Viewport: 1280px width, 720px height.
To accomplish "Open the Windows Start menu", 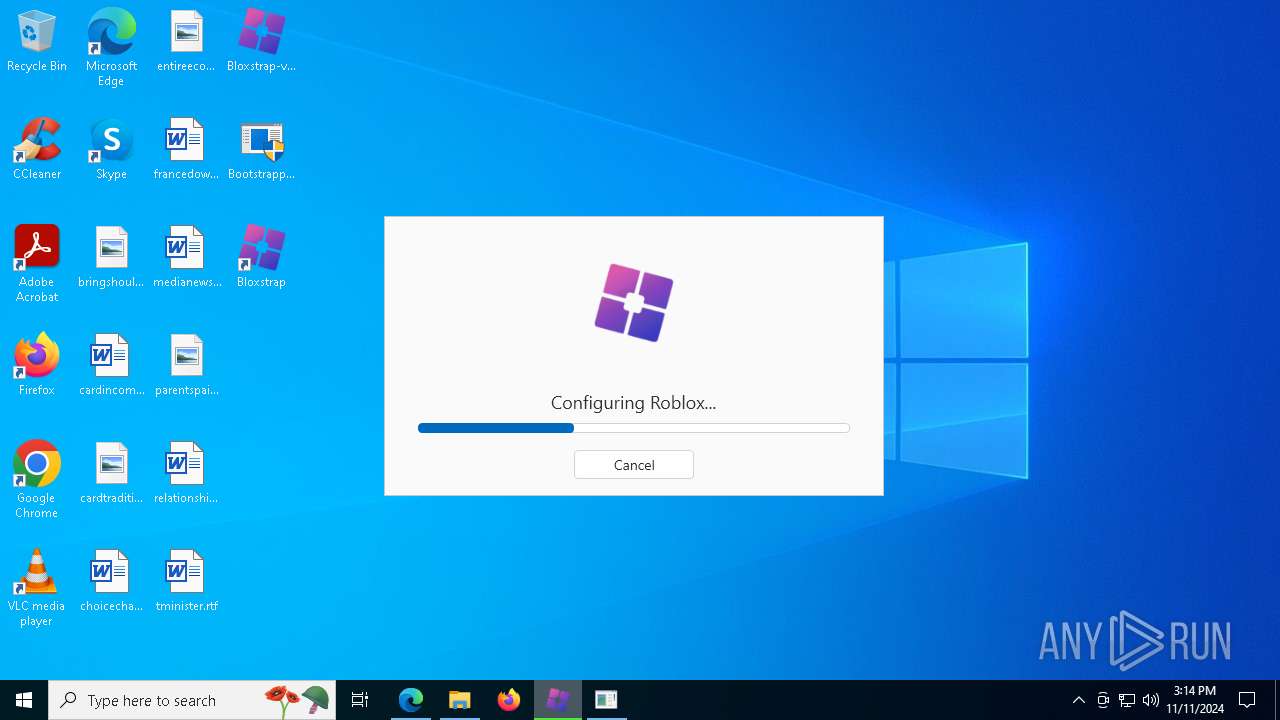I will click(24, 700).
